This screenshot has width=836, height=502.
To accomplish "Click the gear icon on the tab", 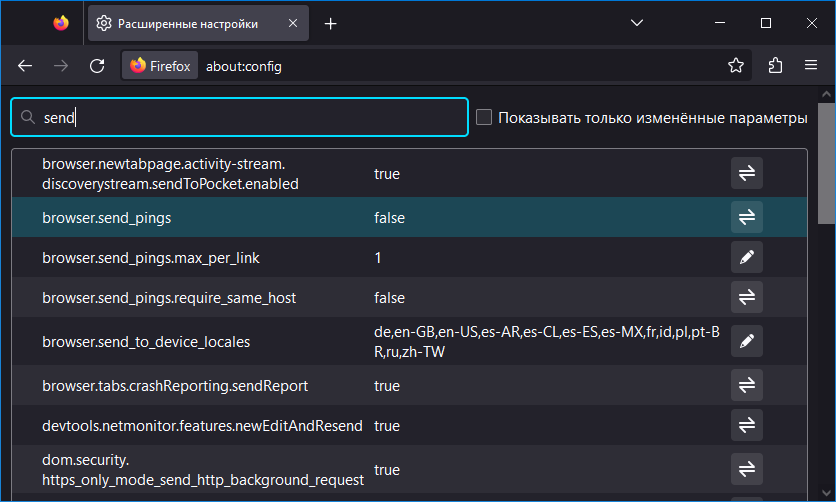I will coord(103,23).
